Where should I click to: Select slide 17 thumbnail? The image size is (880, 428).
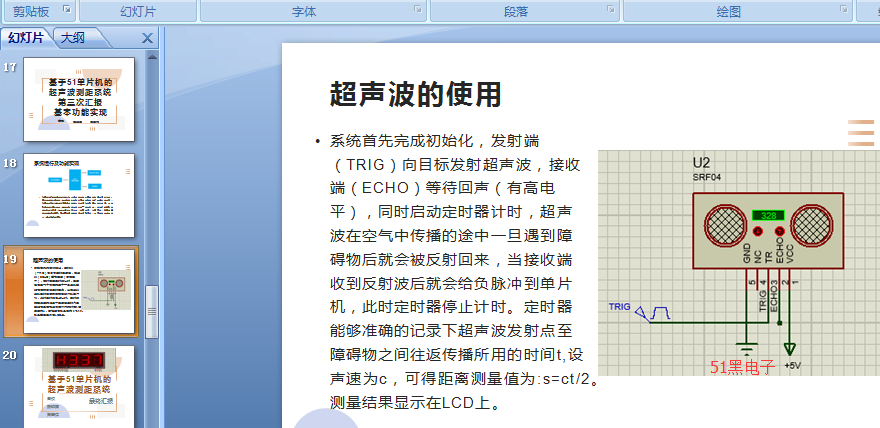pos(79,99)
